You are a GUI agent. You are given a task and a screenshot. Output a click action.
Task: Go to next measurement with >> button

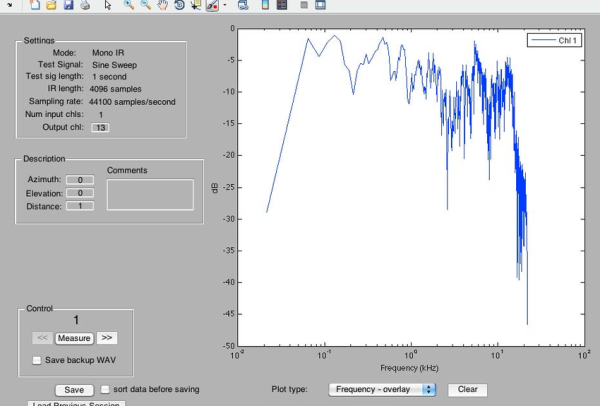pos(107,338)
